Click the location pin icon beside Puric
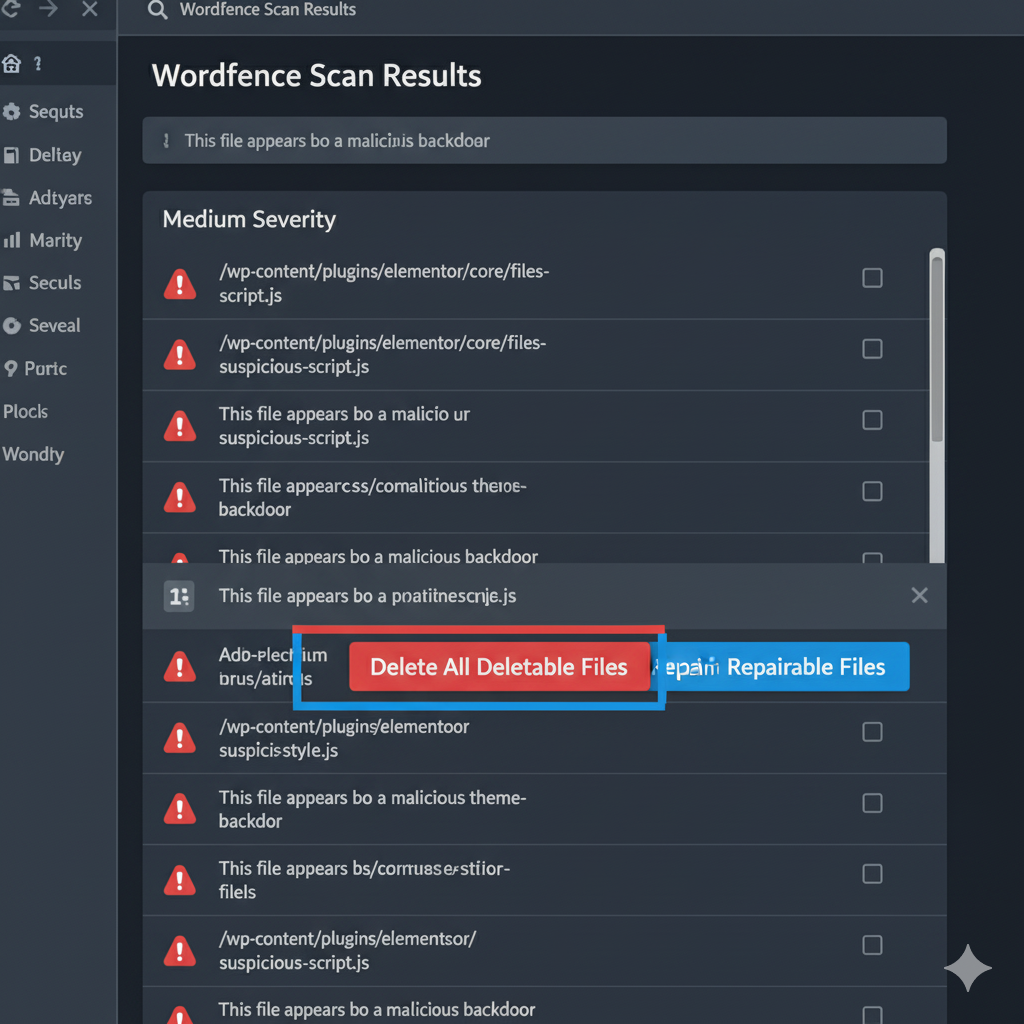 point(12,368)
